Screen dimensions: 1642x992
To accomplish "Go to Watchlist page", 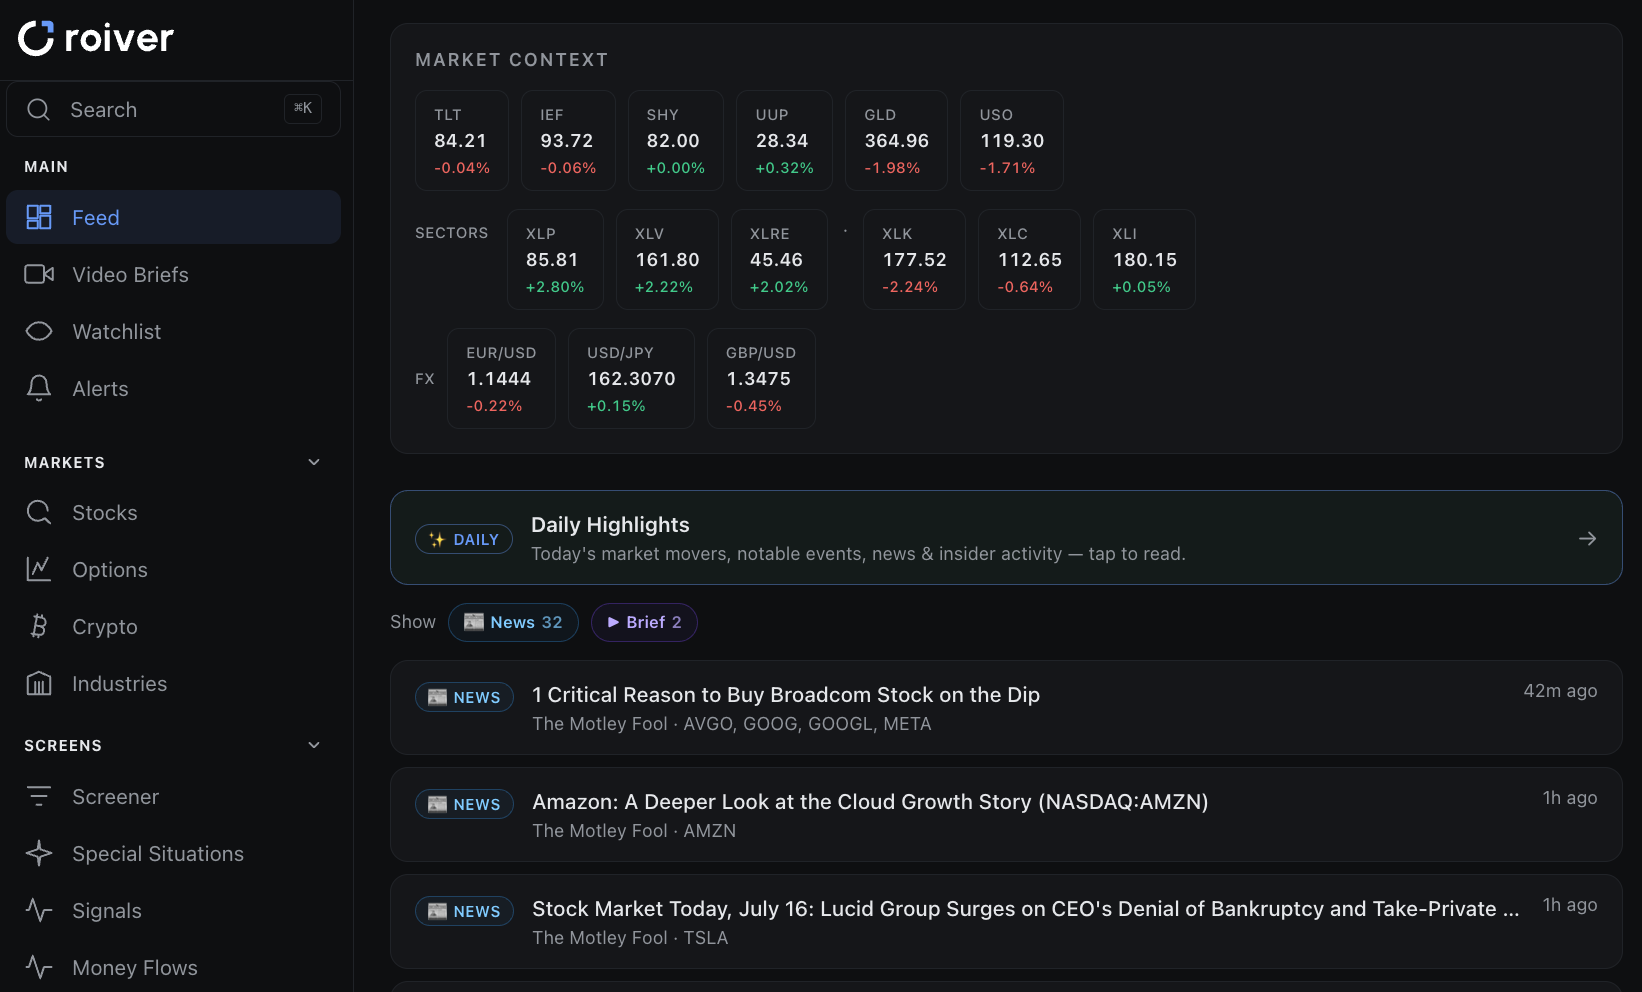I will [x=173, y=331].
